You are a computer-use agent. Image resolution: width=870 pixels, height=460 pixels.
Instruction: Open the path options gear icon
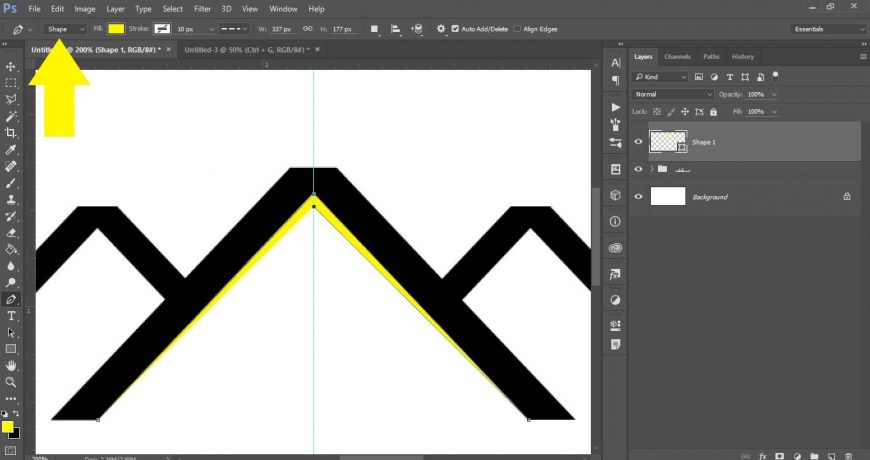click(441, 29)
